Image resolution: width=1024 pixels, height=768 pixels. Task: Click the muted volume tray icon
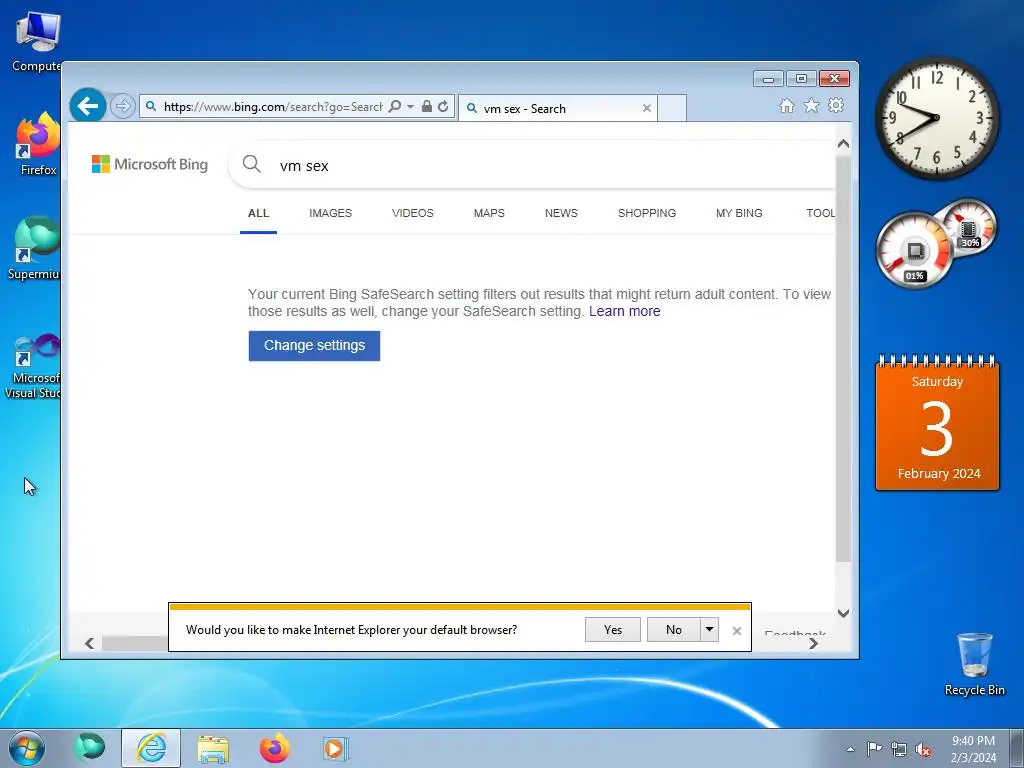coord(923,749)
